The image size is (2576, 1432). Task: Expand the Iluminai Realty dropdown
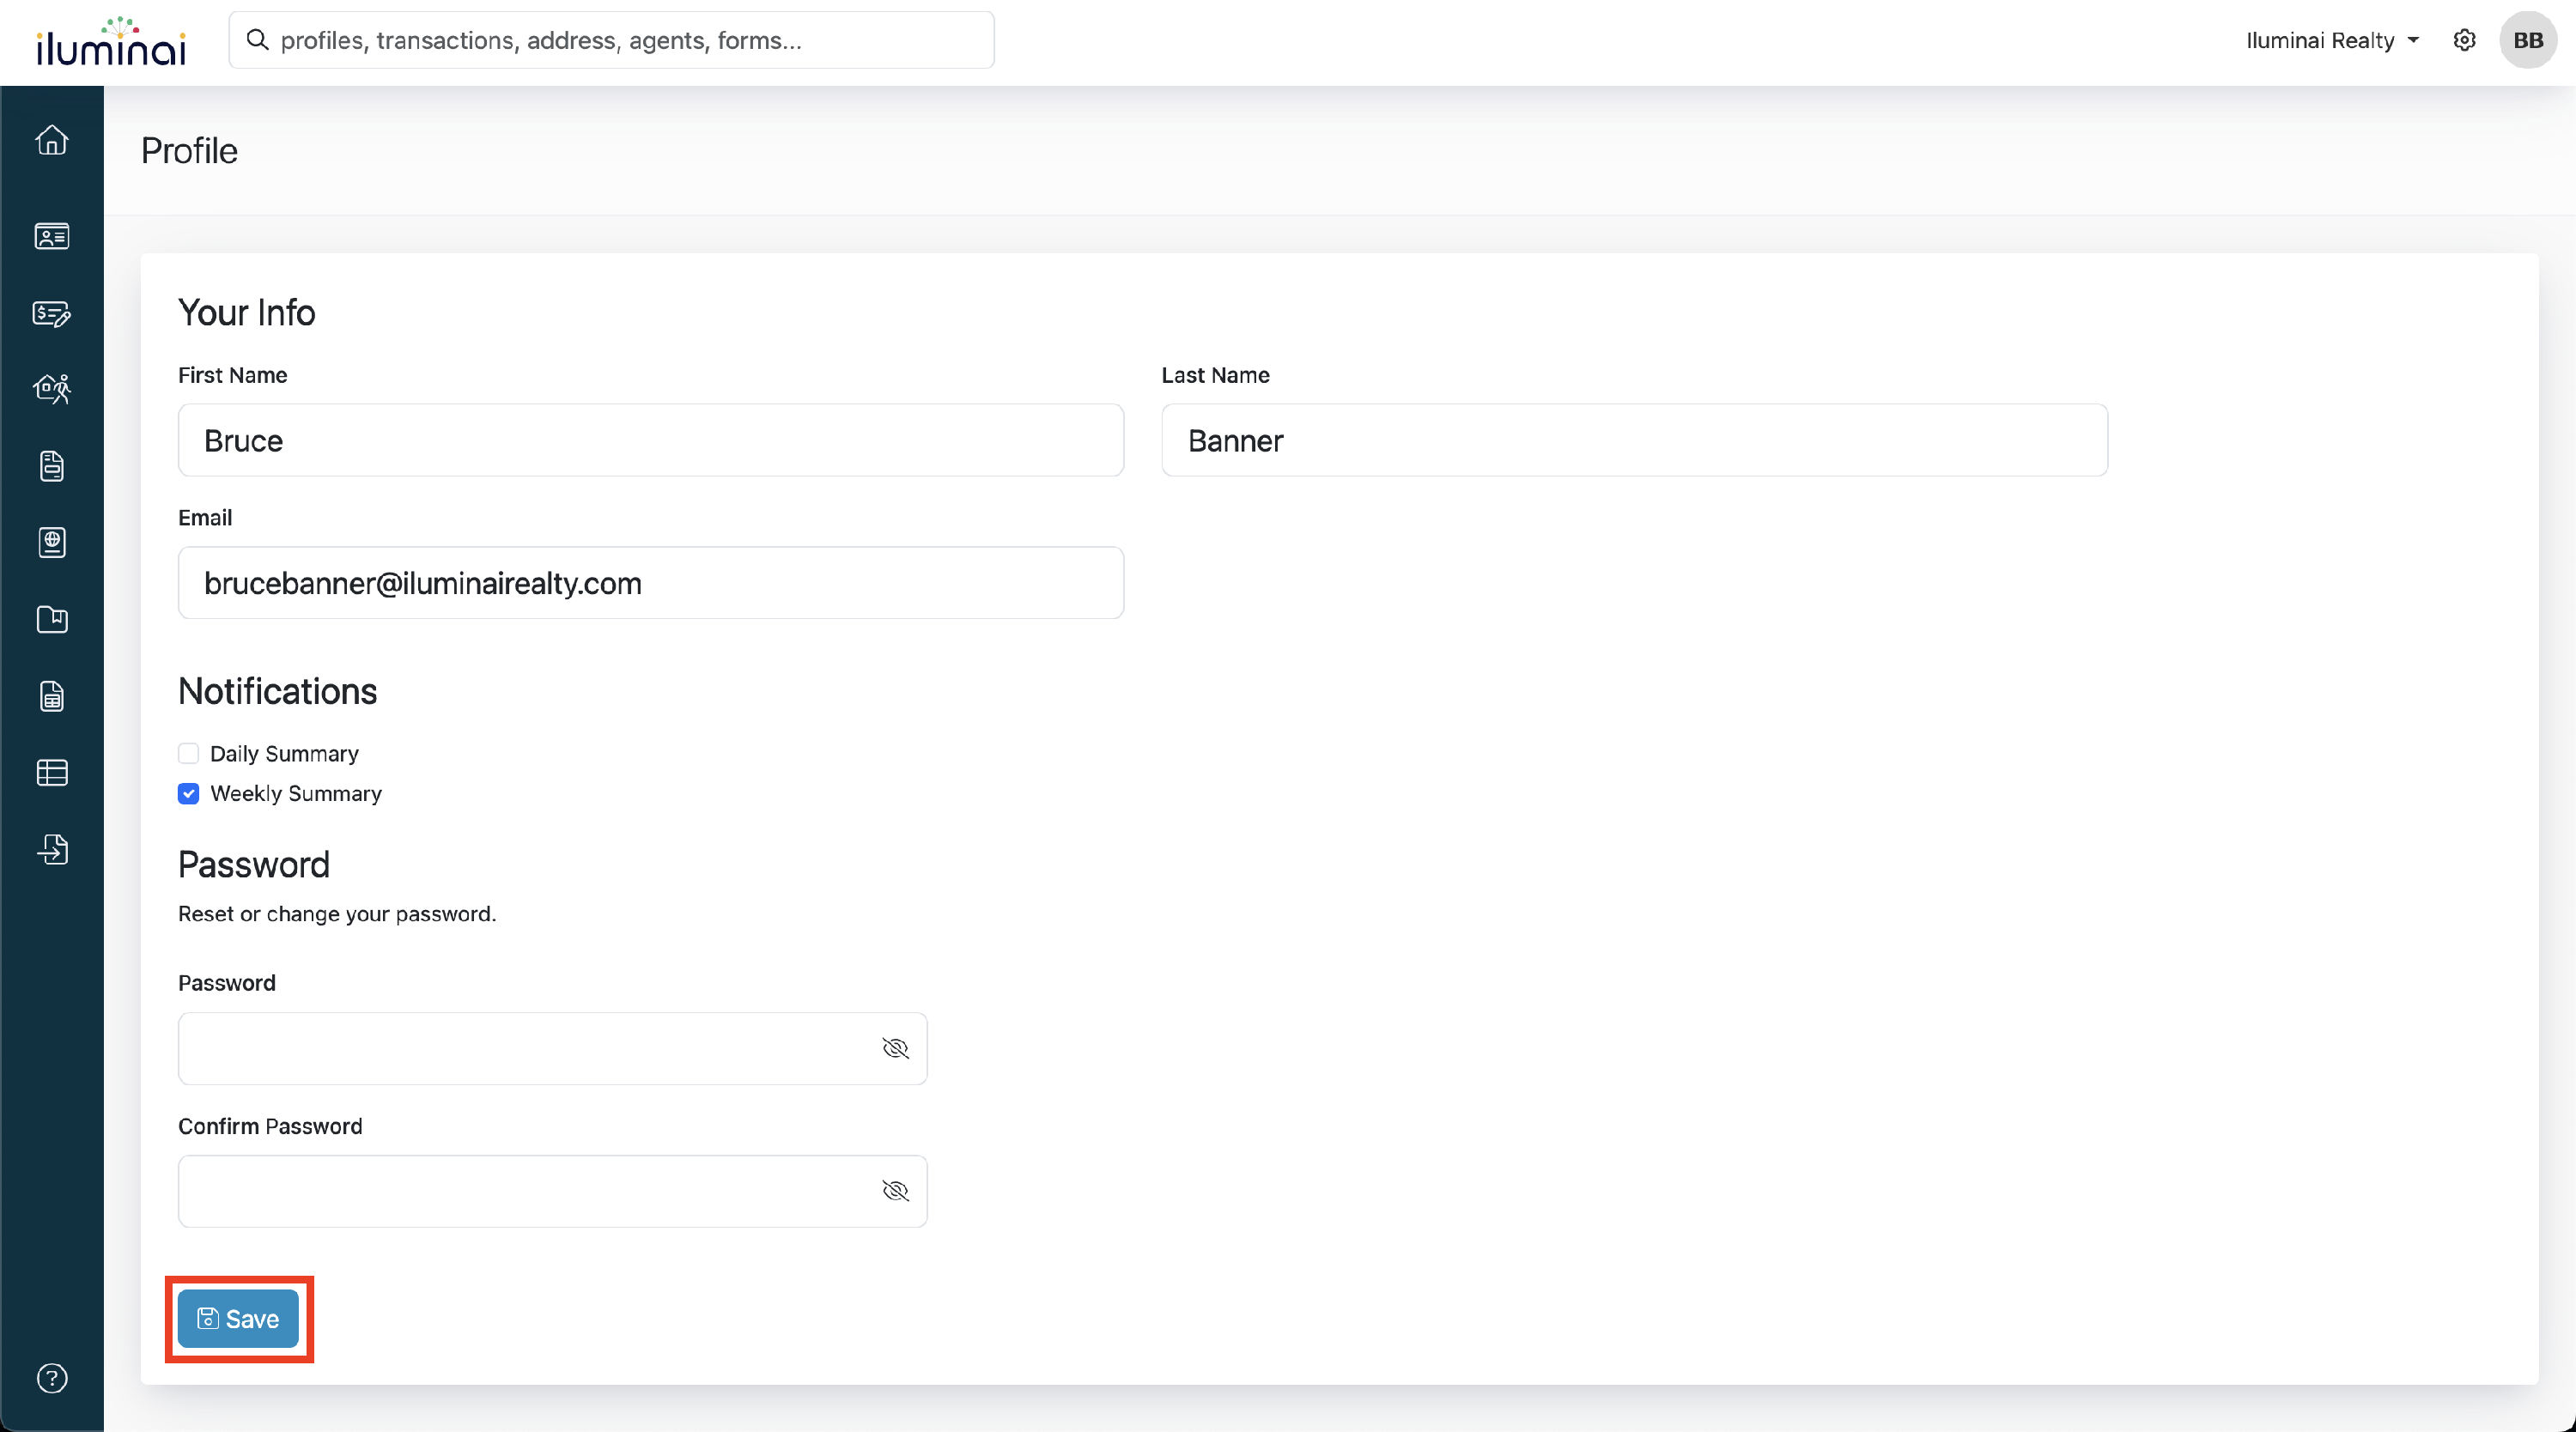pyautogui.click(x=2331, y=40)
